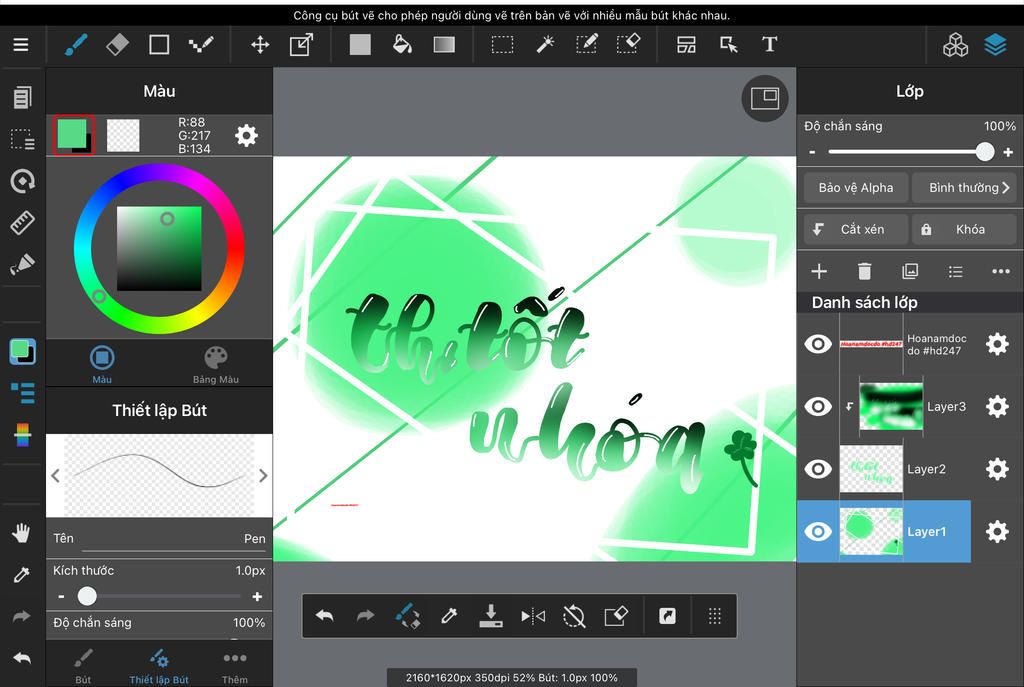Switch to Bảng Màu palette tab

[x=216, y=364]
